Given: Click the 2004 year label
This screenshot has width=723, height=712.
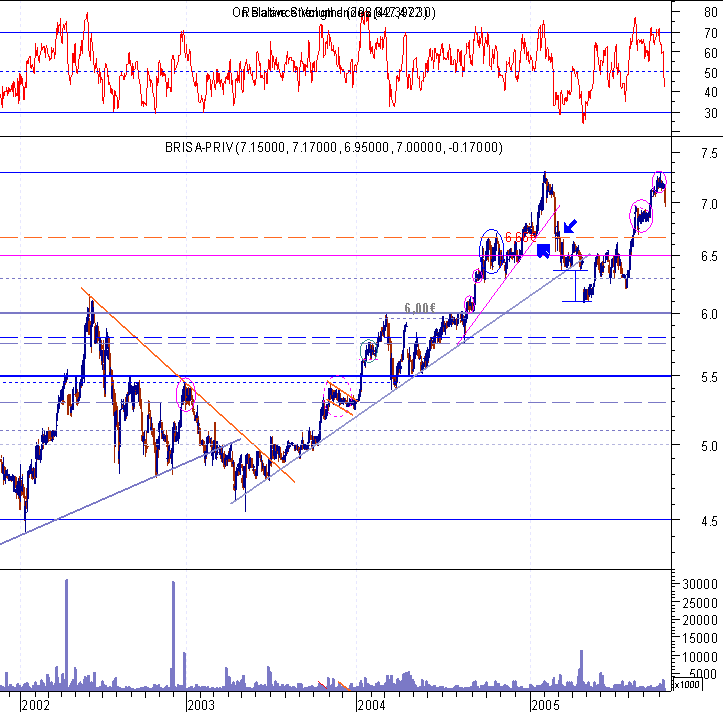Looking at the screenshot, I should (371, 705).
